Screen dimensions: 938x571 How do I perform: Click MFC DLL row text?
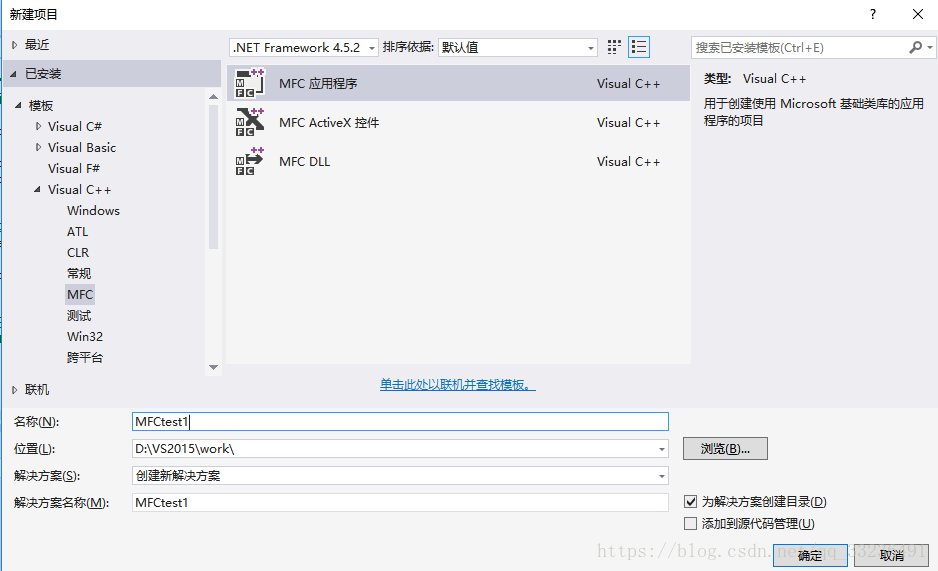point(304,161)
